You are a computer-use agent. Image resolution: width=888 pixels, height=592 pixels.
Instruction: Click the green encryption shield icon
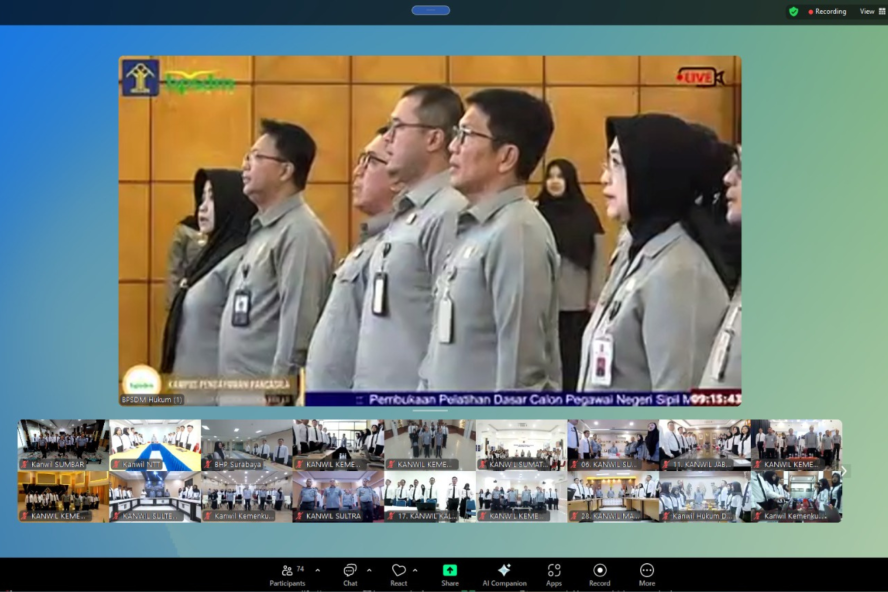point(794,11)
